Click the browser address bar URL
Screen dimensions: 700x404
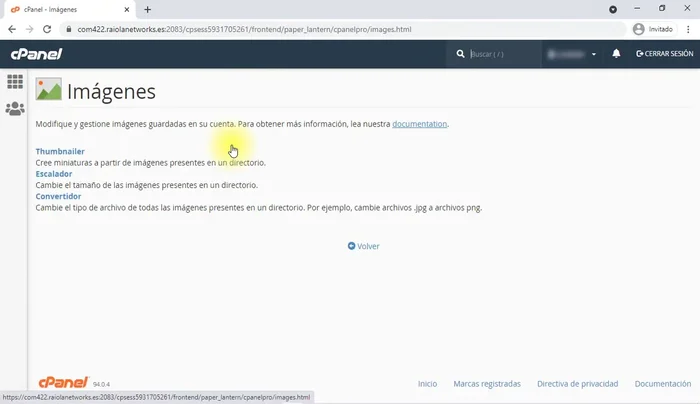(x=245, y=29)
